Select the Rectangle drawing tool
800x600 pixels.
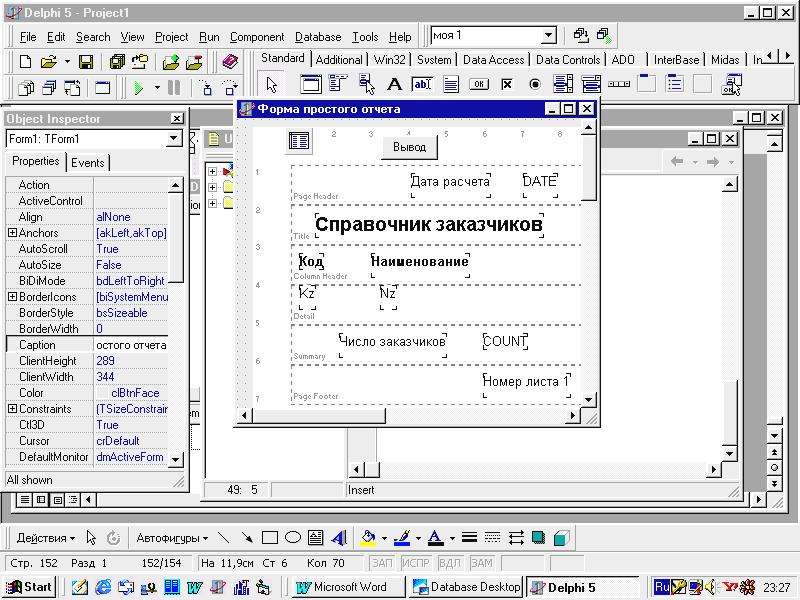coord(269,538)
